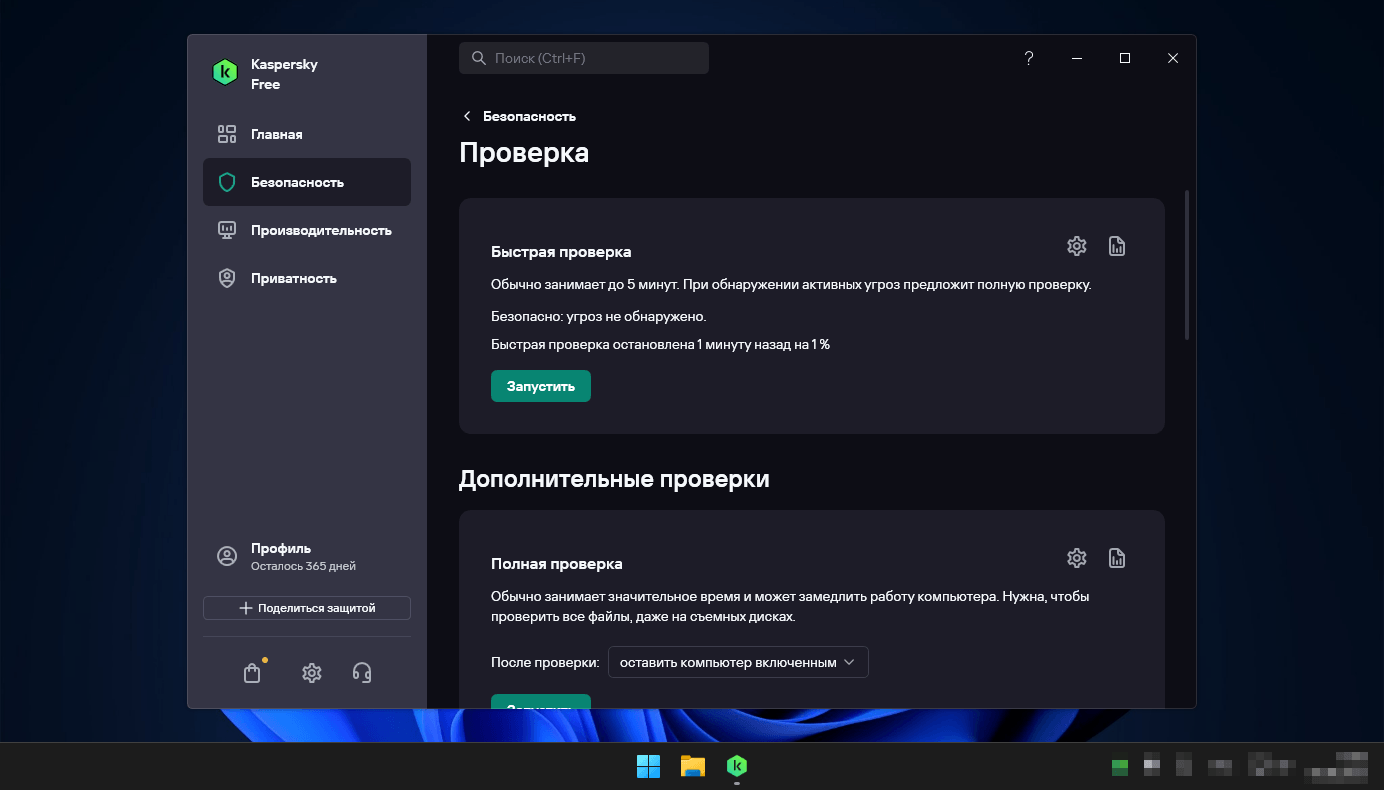Open Полная проверка settings gear
Viewport: 1384px width, 790px height.
[x=1076, y=558]
